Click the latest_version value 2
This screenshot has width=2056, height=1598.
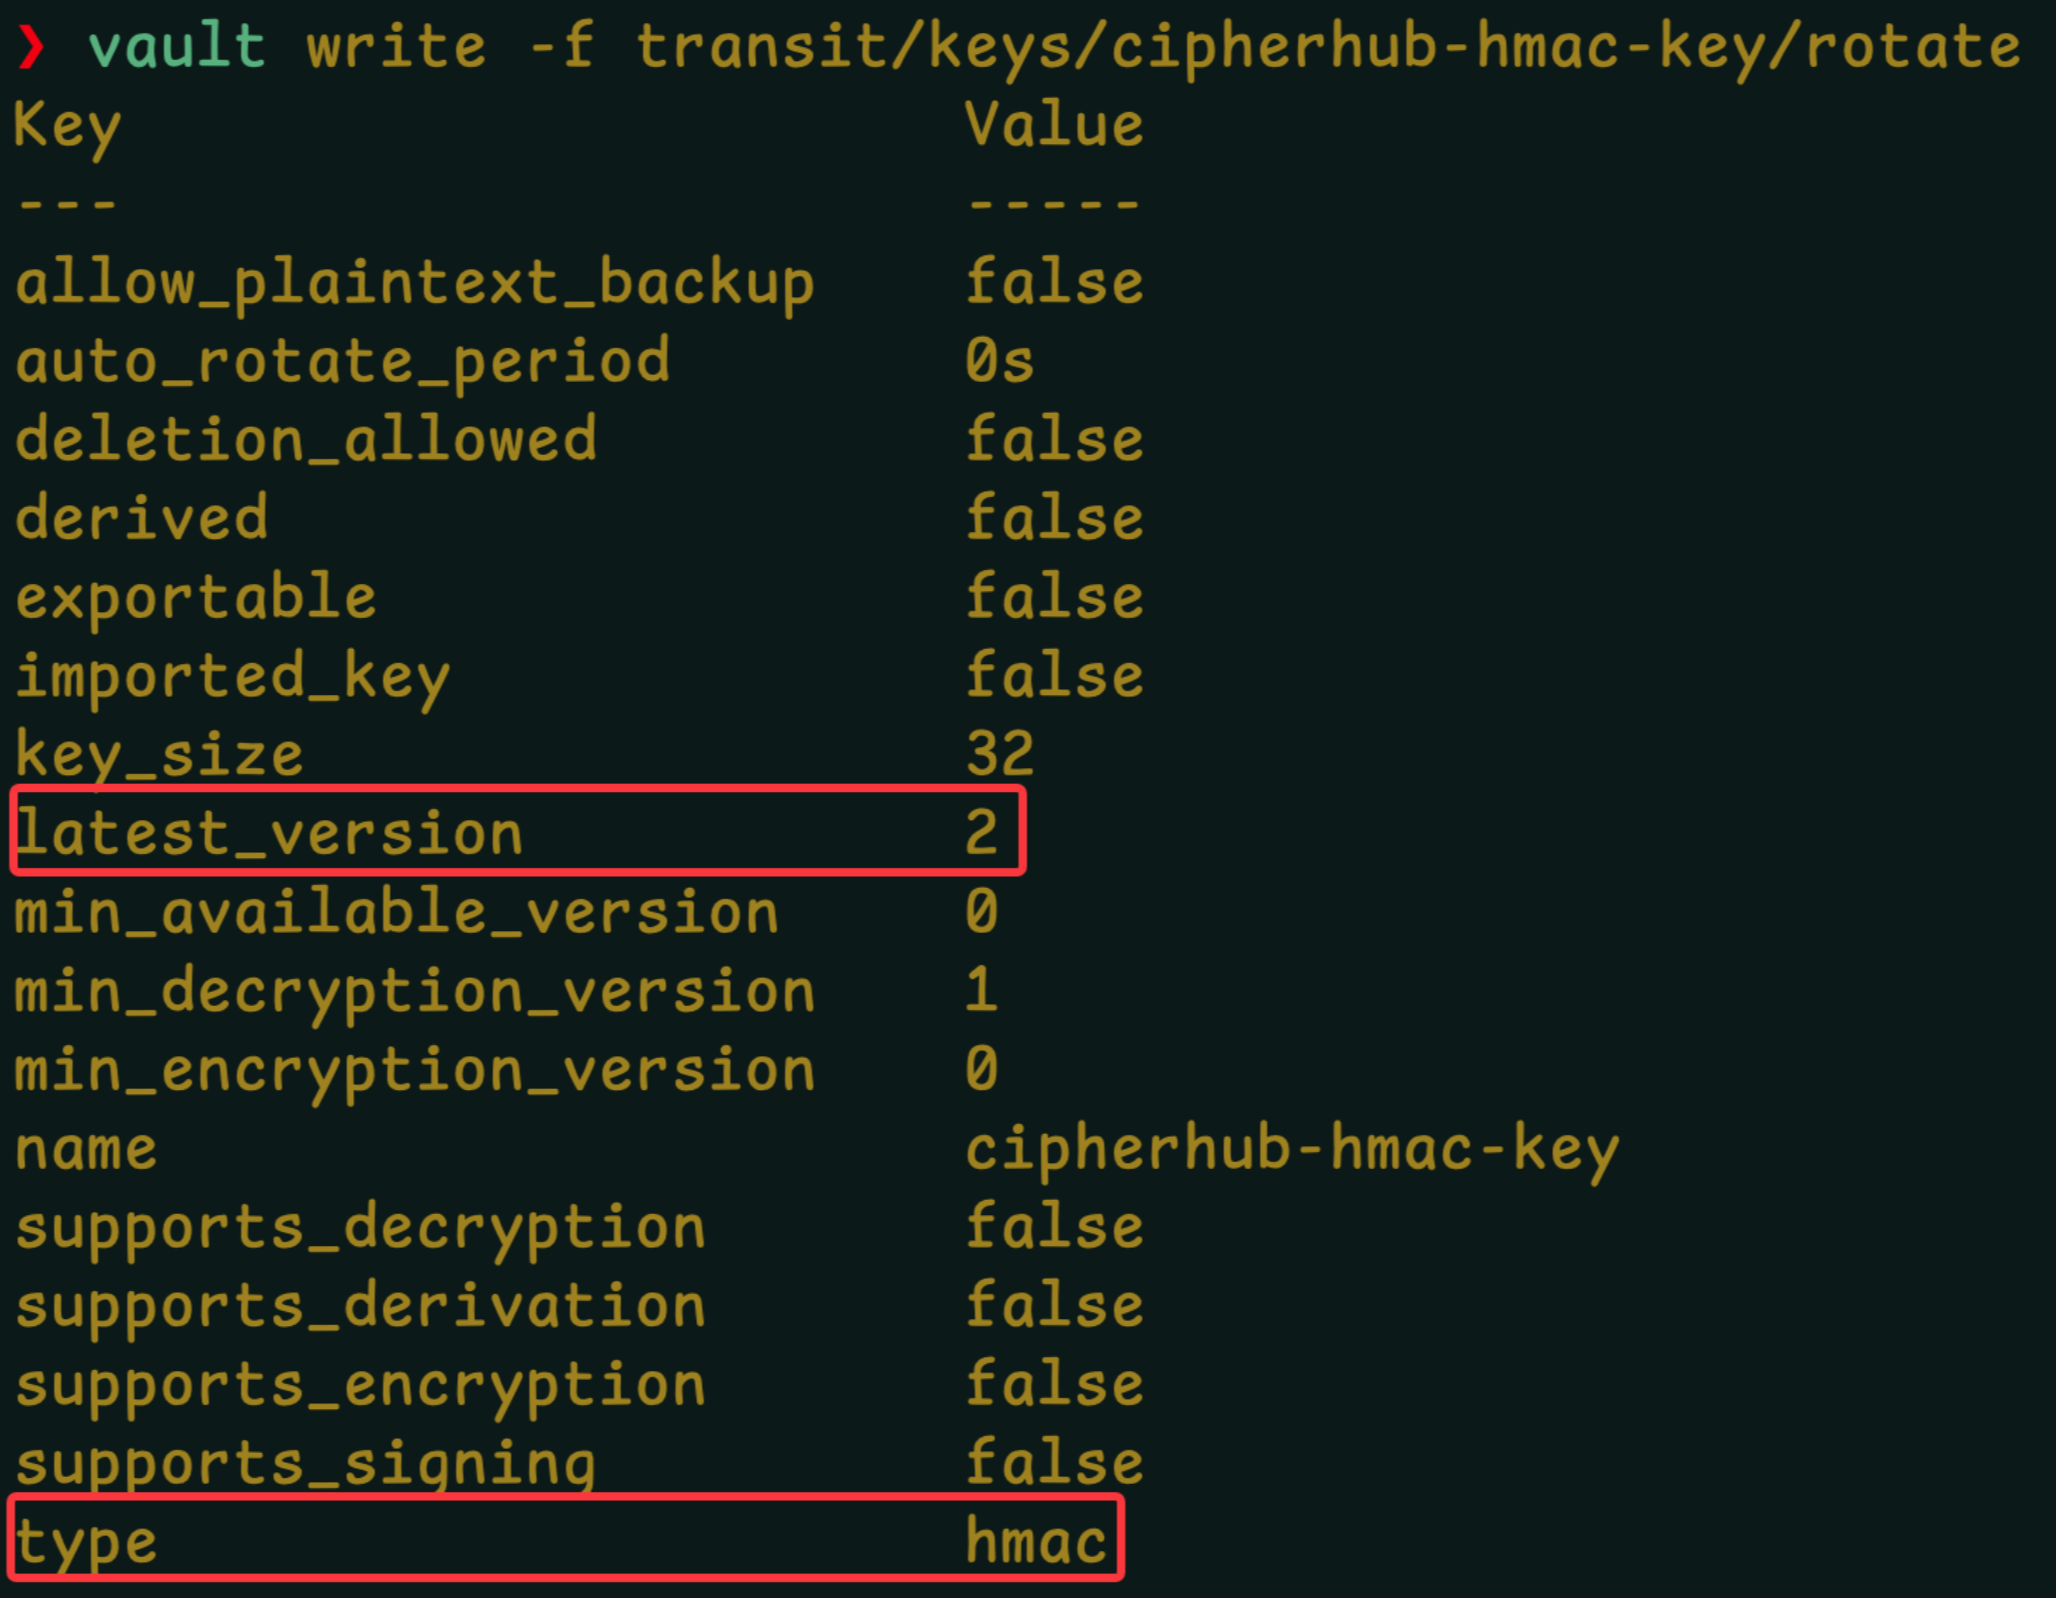coord(981,832)
